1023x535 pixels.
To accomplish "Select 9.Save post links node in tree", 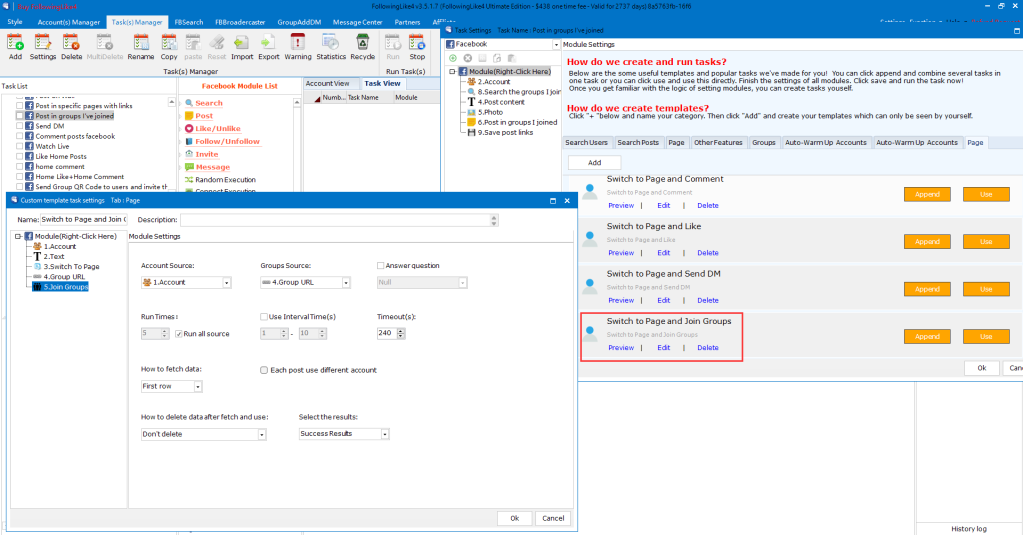I will click(506, 132).
